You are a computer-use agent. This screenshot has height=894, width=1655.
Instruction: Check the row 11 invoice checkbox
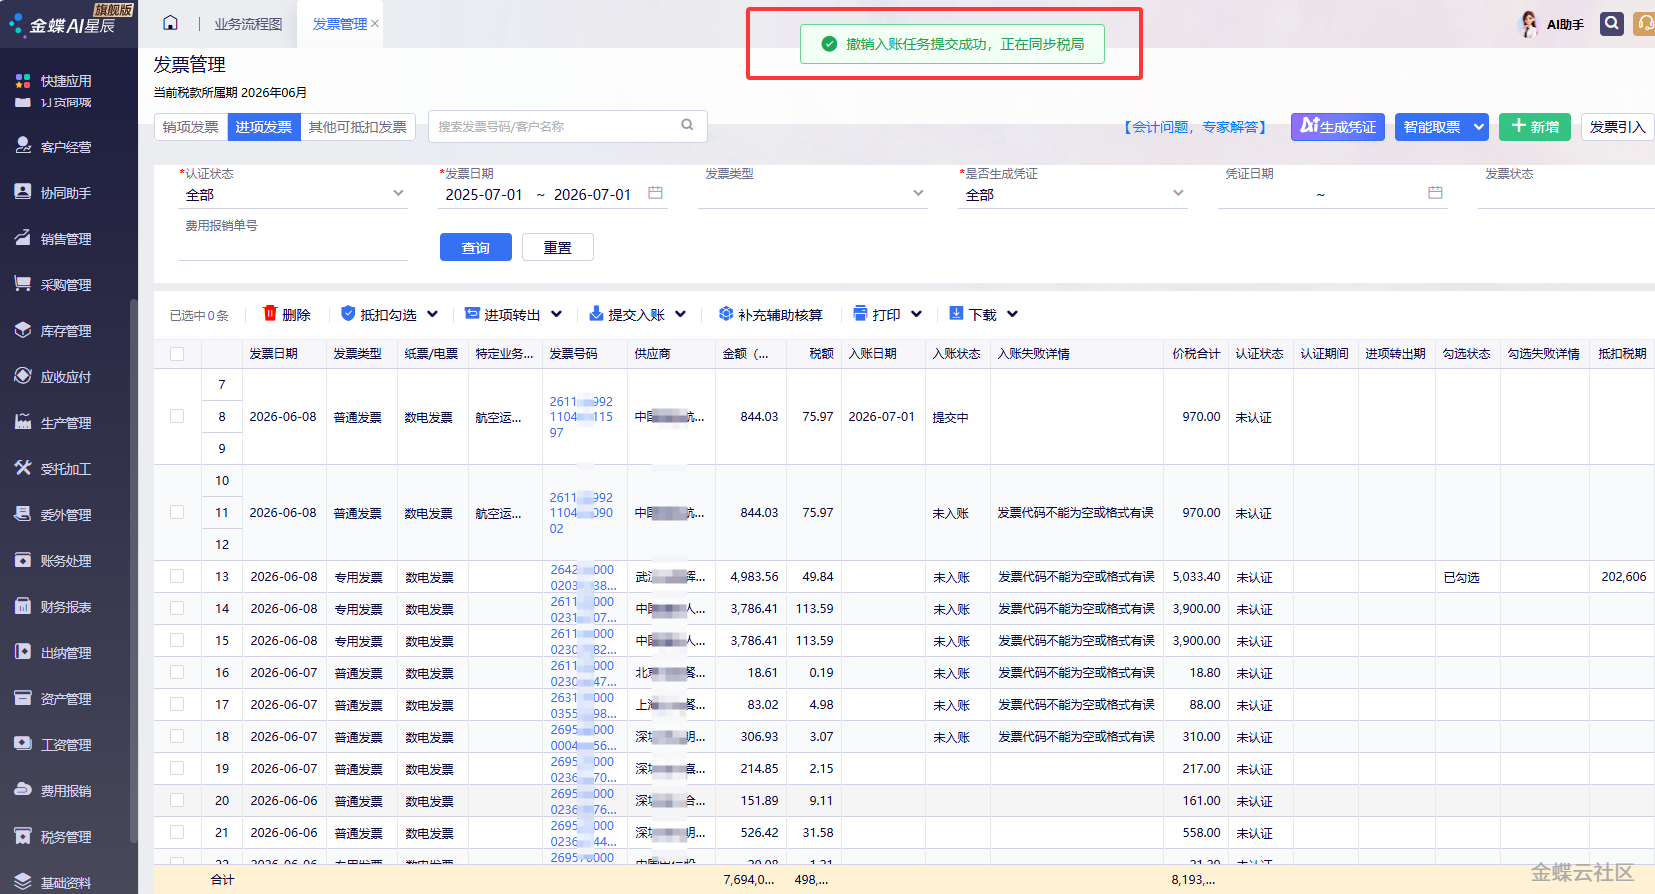[x=177, y=512]
